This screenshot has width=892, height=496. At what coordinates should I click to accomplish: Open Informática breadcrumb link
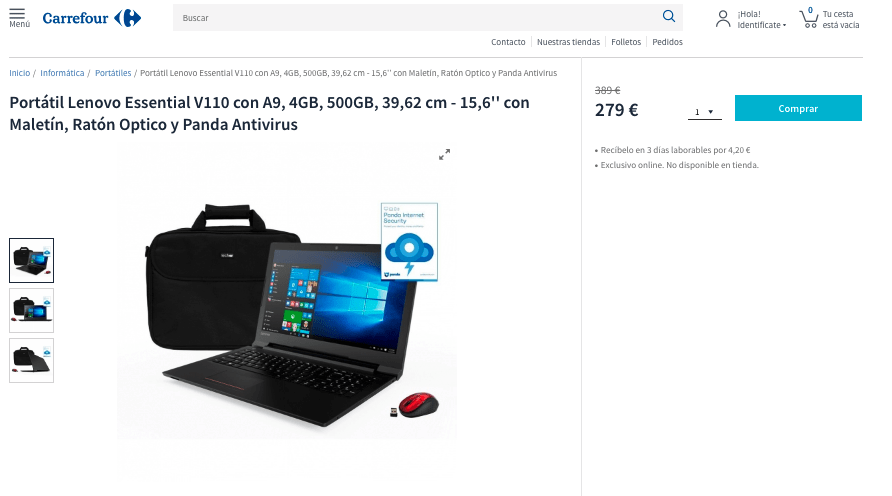click(62, 73)
